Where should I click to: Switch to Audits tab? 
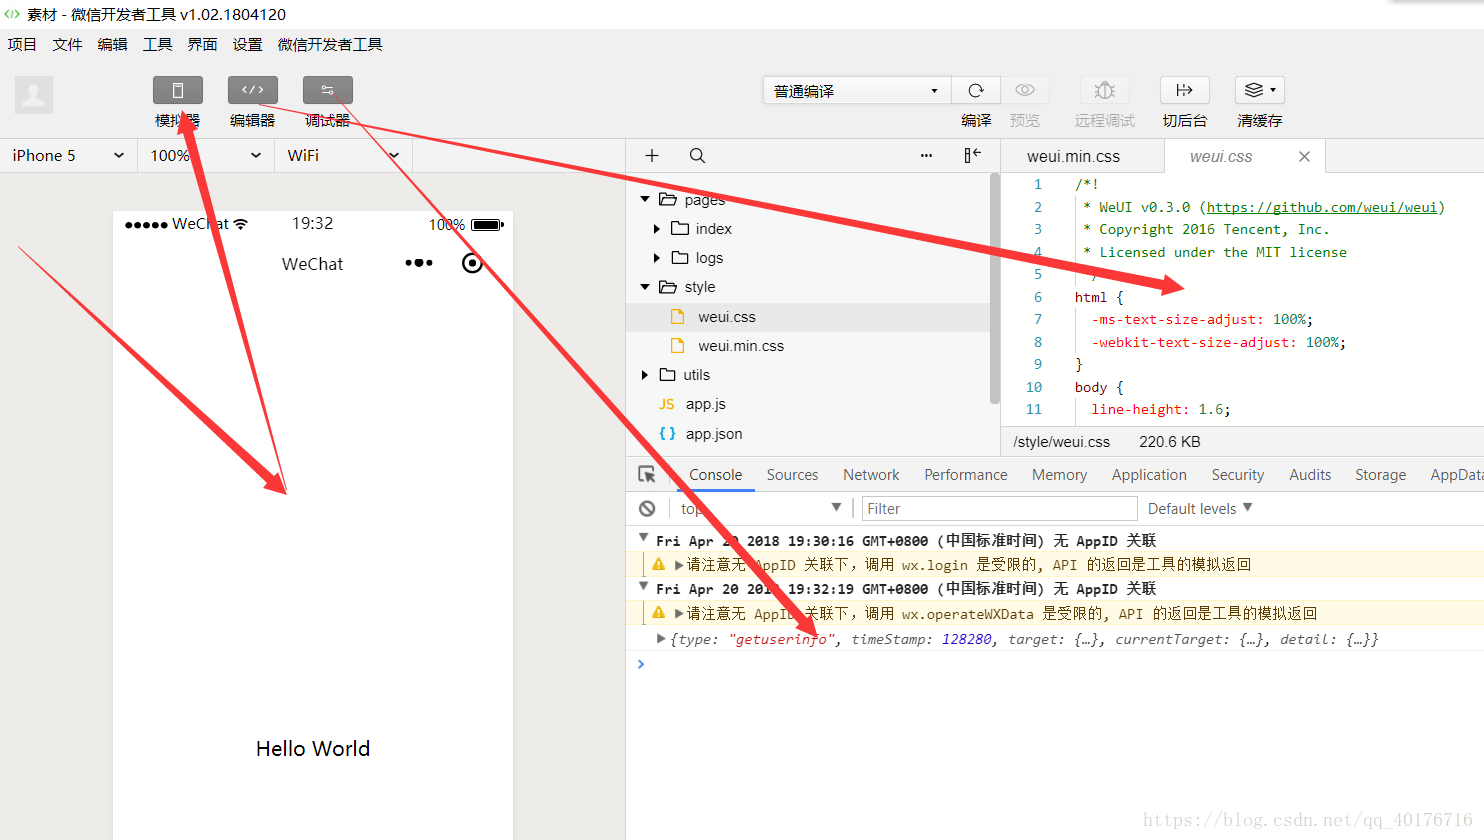tap(1310, 475)
